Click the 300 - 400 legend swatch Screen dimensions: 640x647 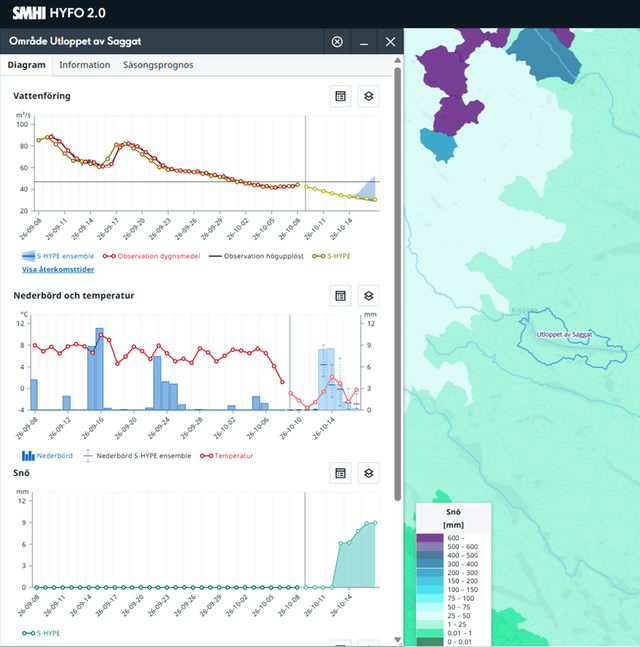pos(430,564)
